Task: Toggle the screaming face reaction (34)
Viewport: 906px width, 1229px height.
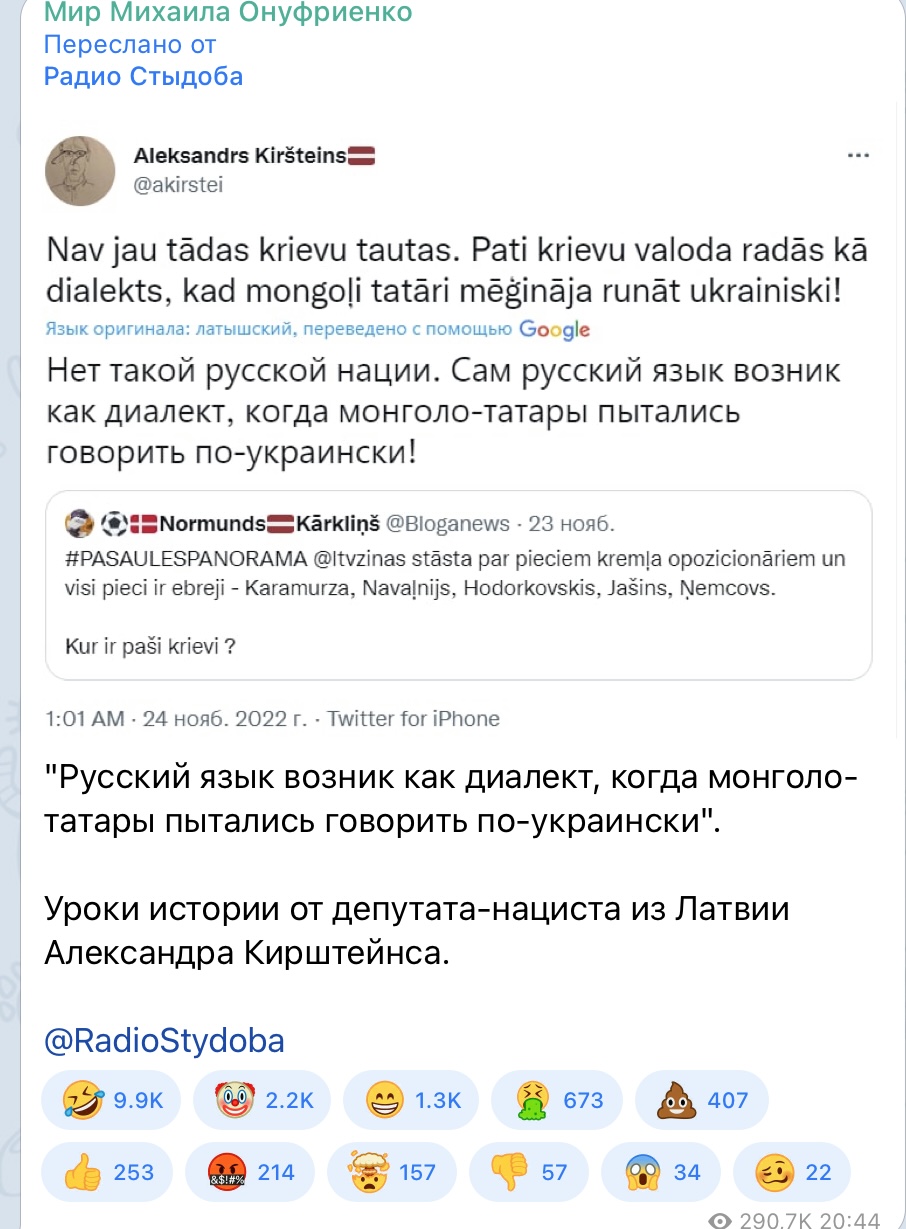Action: tap(662, 1172)
